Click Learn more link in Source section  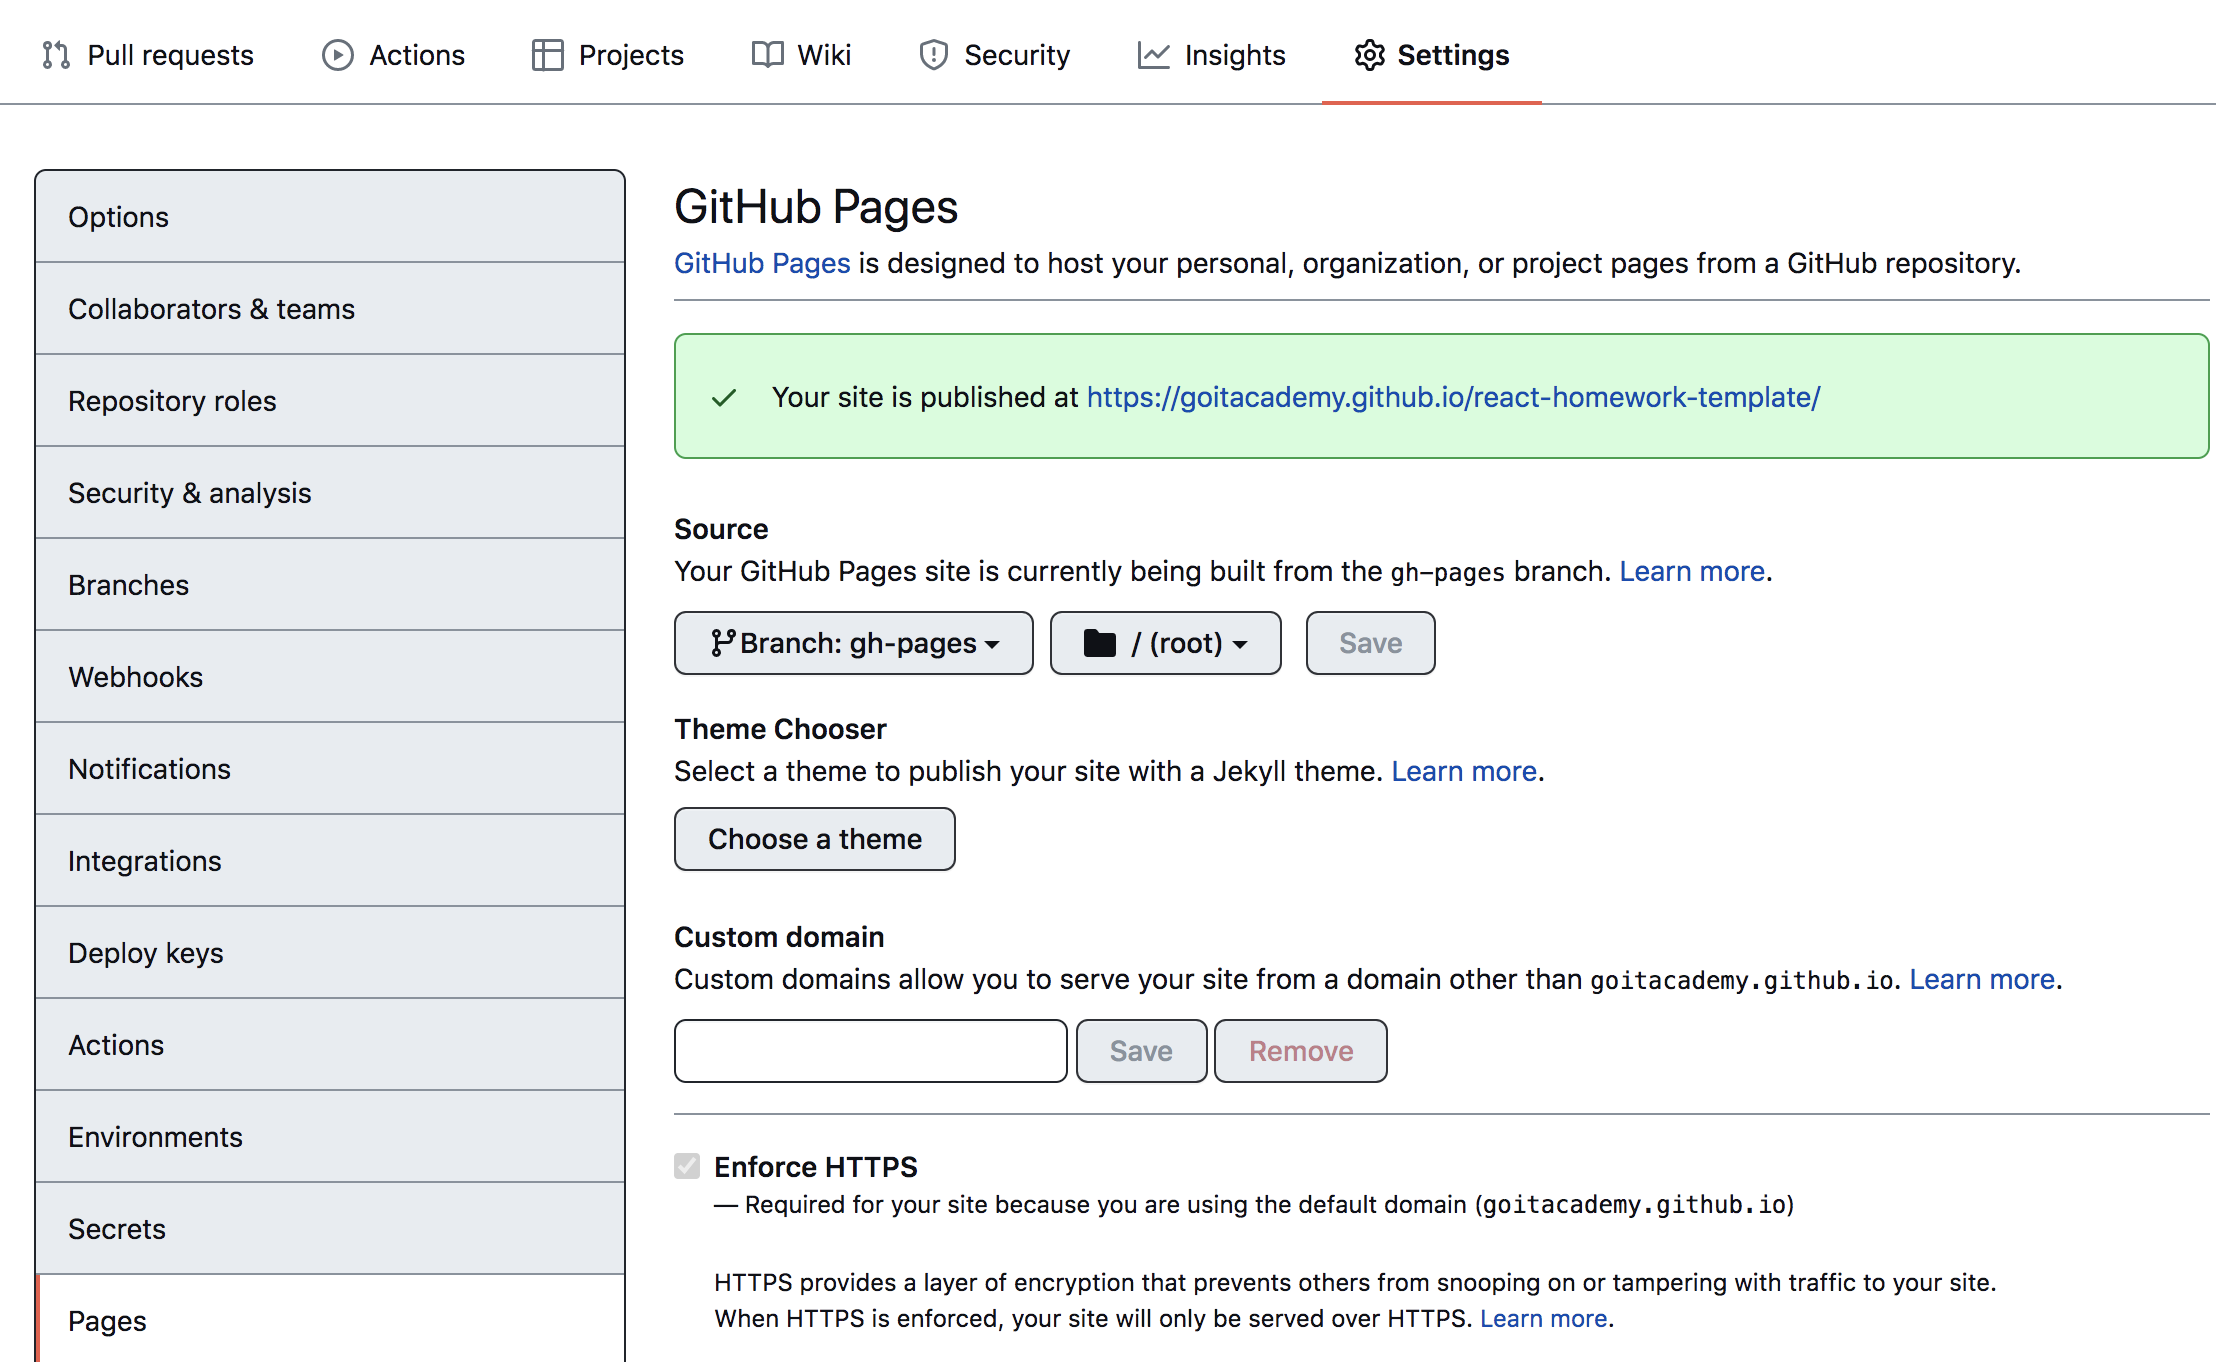[x=1691, y=571]
